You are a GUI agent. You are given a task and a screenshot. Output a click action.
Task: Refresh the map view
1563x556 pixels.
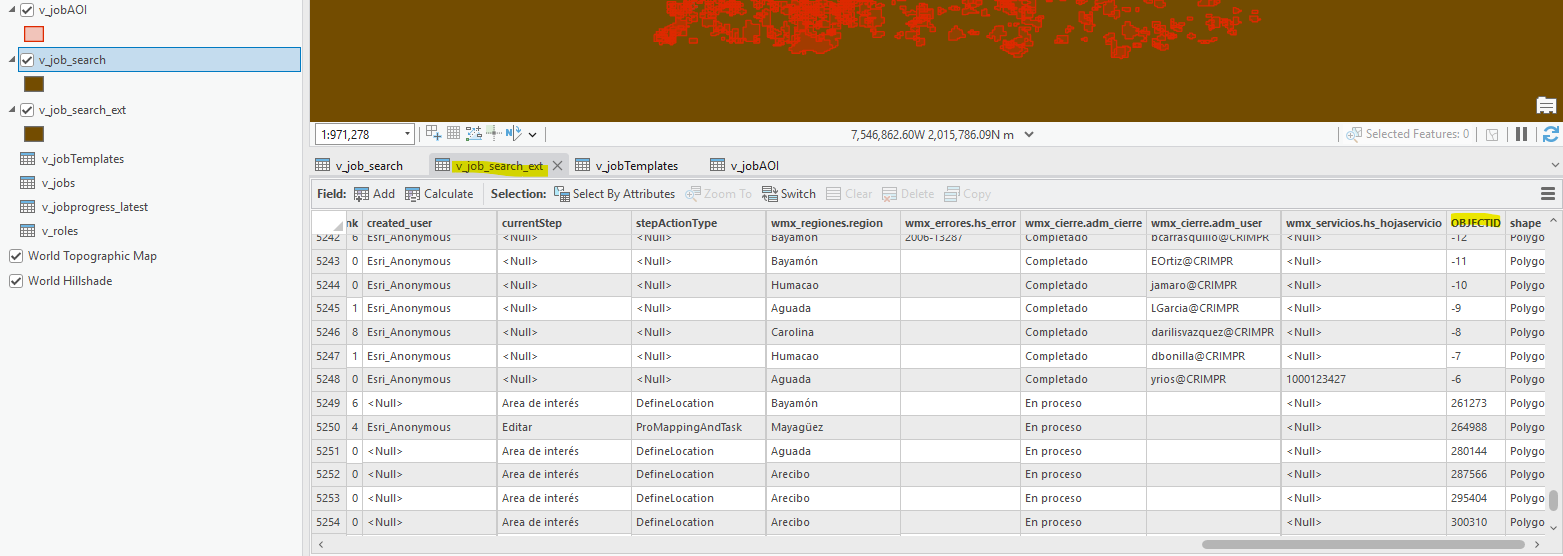coord(1551,134)
